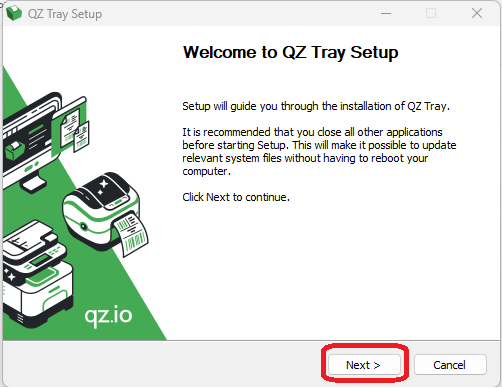Image resolution: width=502 pixels, height=388 pixels.
Task: Minimize the QZ Tray Setup window
Action: click(x=386, y=13)
